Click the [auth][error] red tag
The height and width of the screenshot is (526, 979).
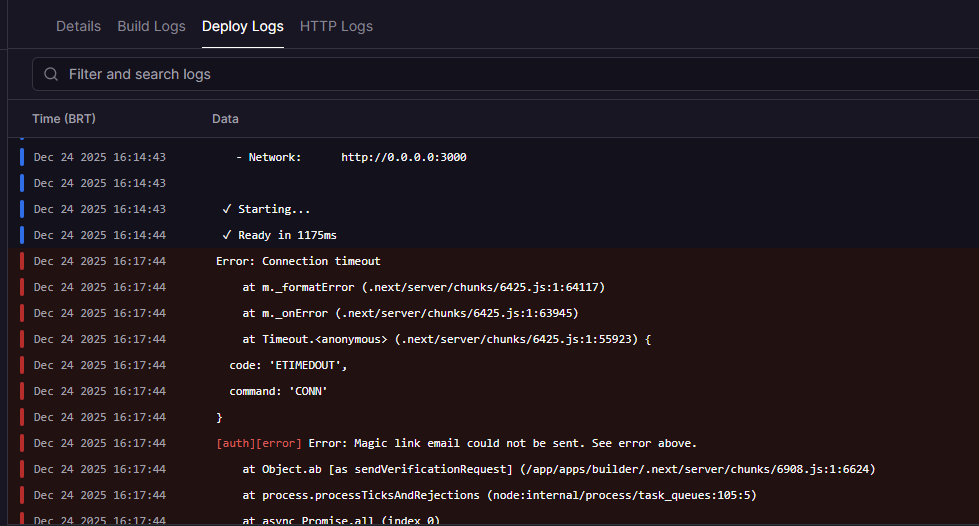pyautogui.click(x=258, y=444)
